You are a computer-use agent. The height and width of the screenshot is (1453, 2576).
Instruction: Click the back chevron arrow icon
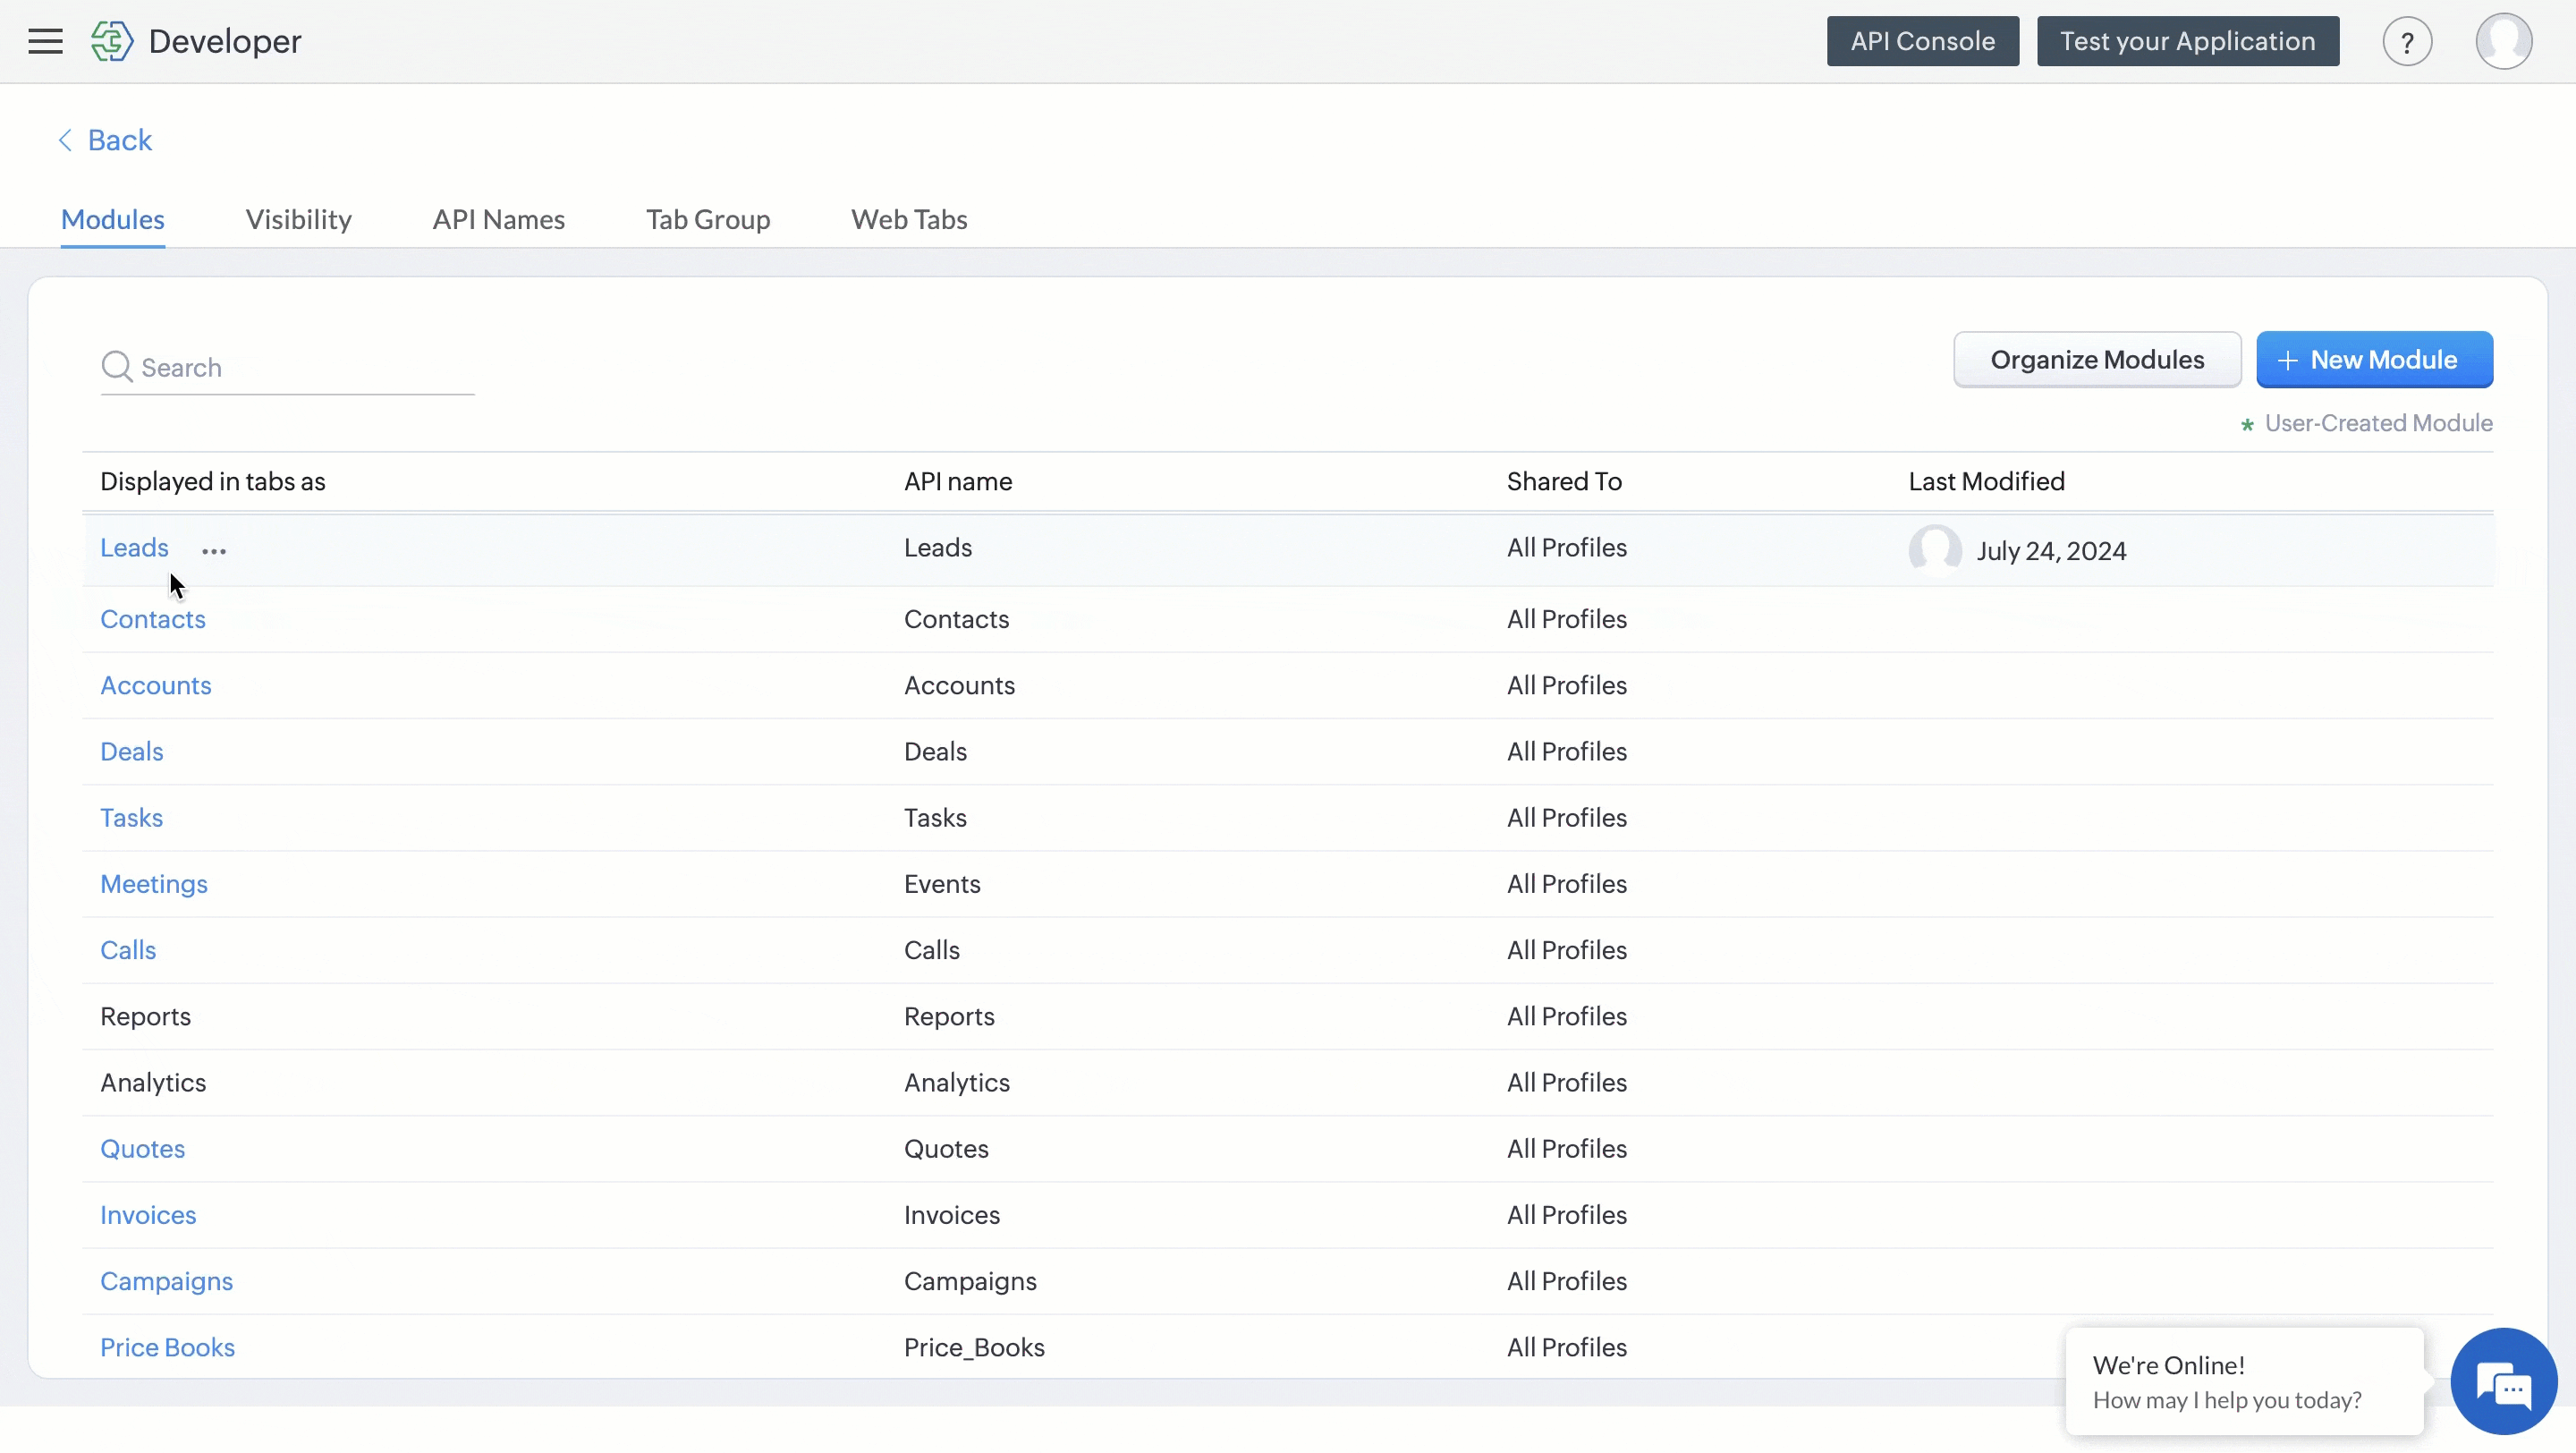66,140
